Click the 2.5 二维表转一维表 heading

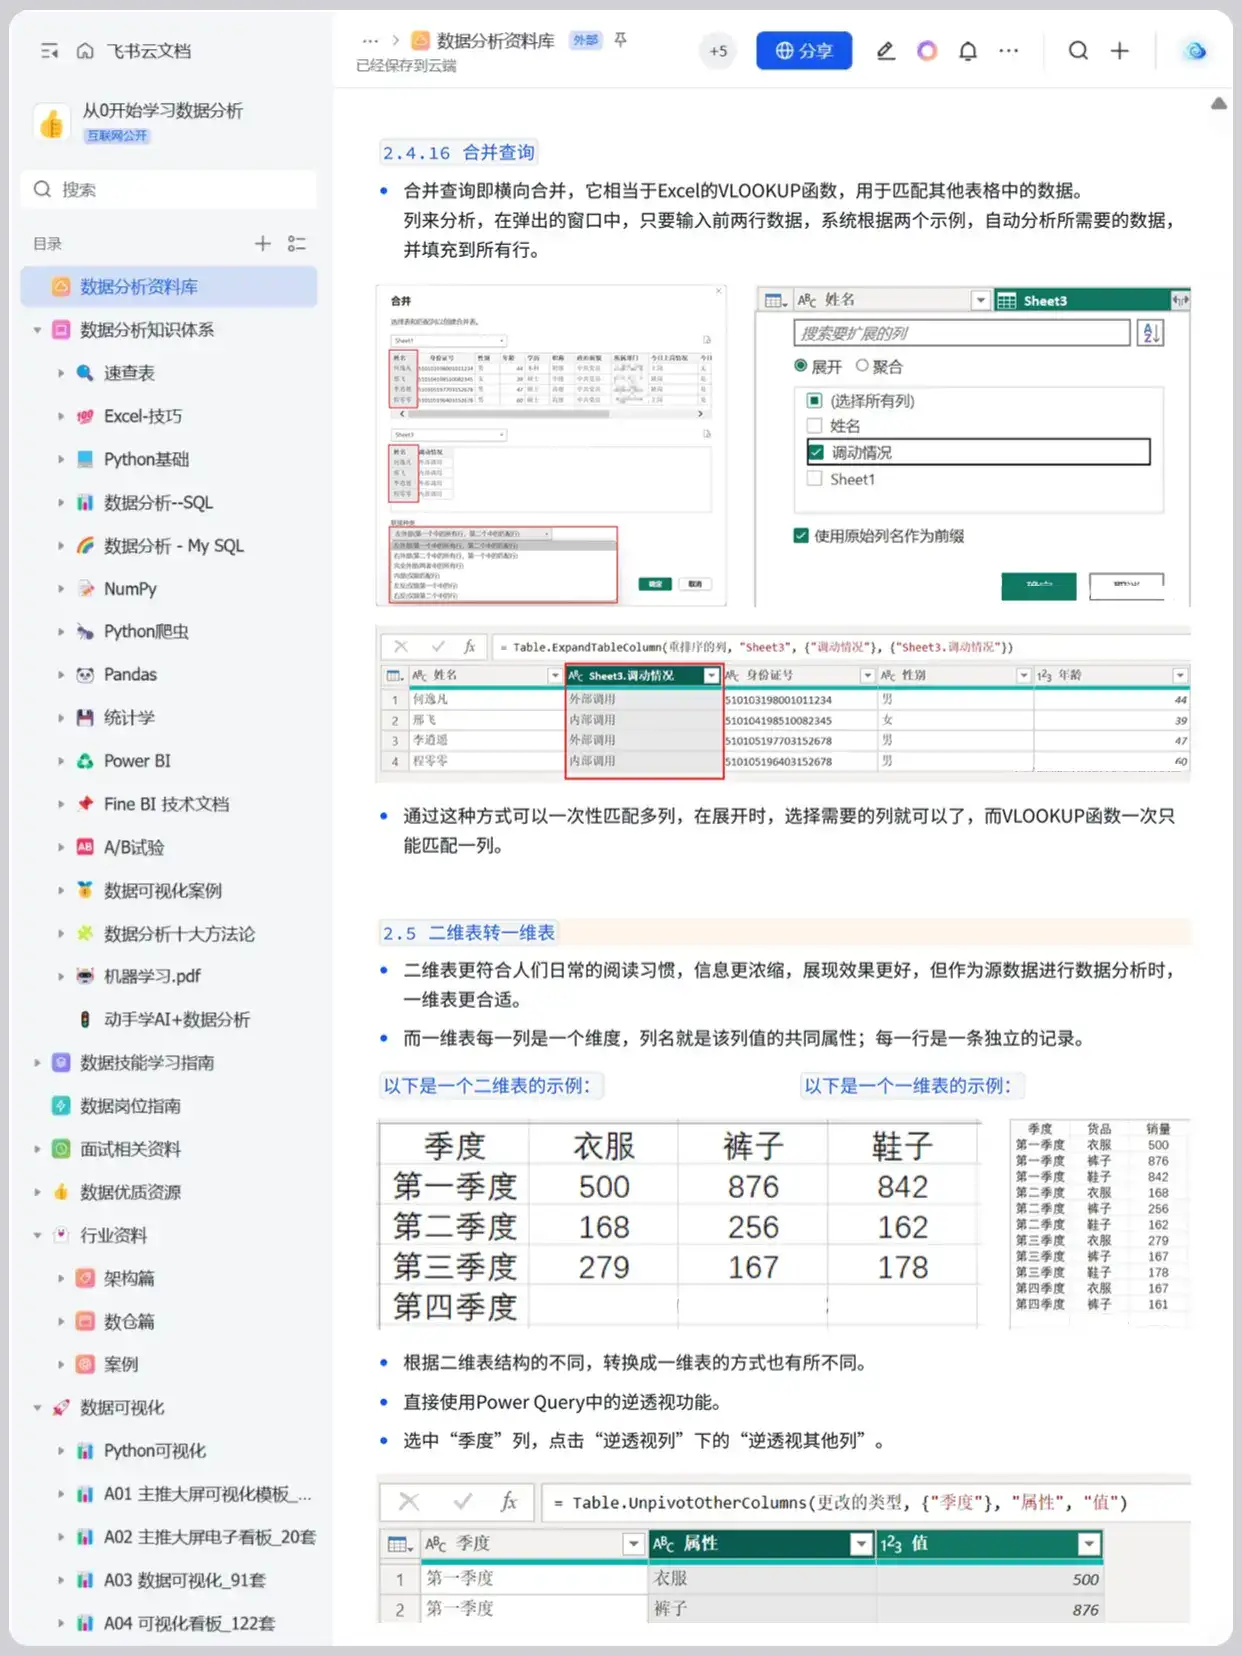[x=468, y=933]
